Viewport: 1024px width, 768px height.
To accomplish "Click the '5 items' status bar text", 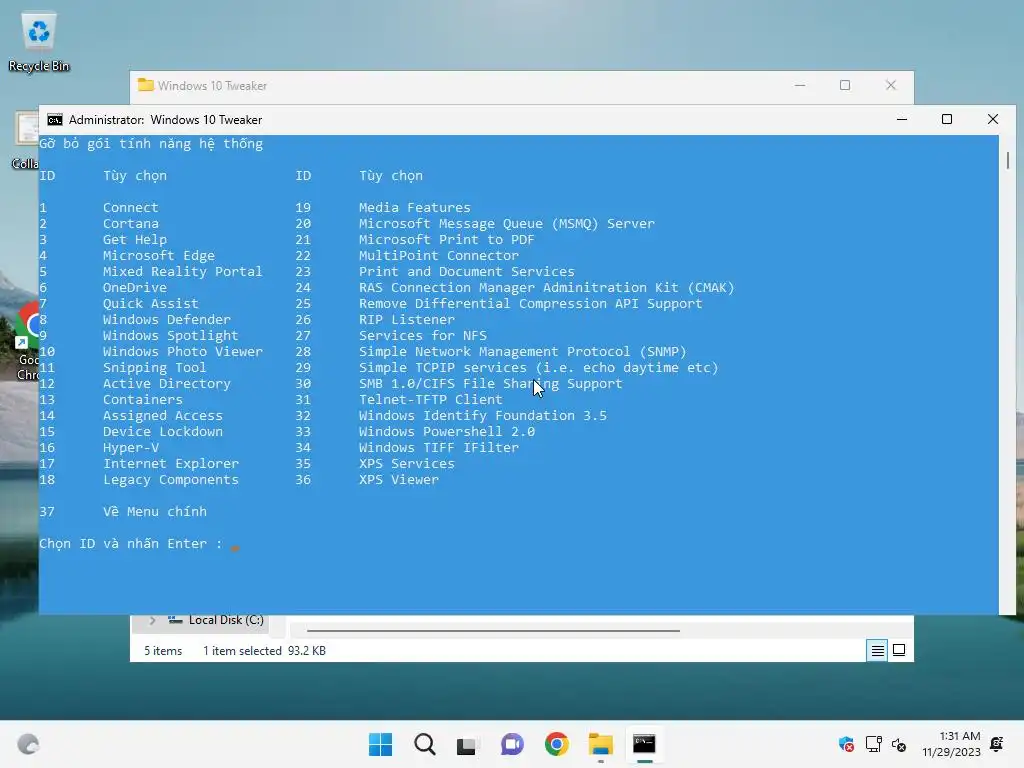I will (x=163, y=650).
